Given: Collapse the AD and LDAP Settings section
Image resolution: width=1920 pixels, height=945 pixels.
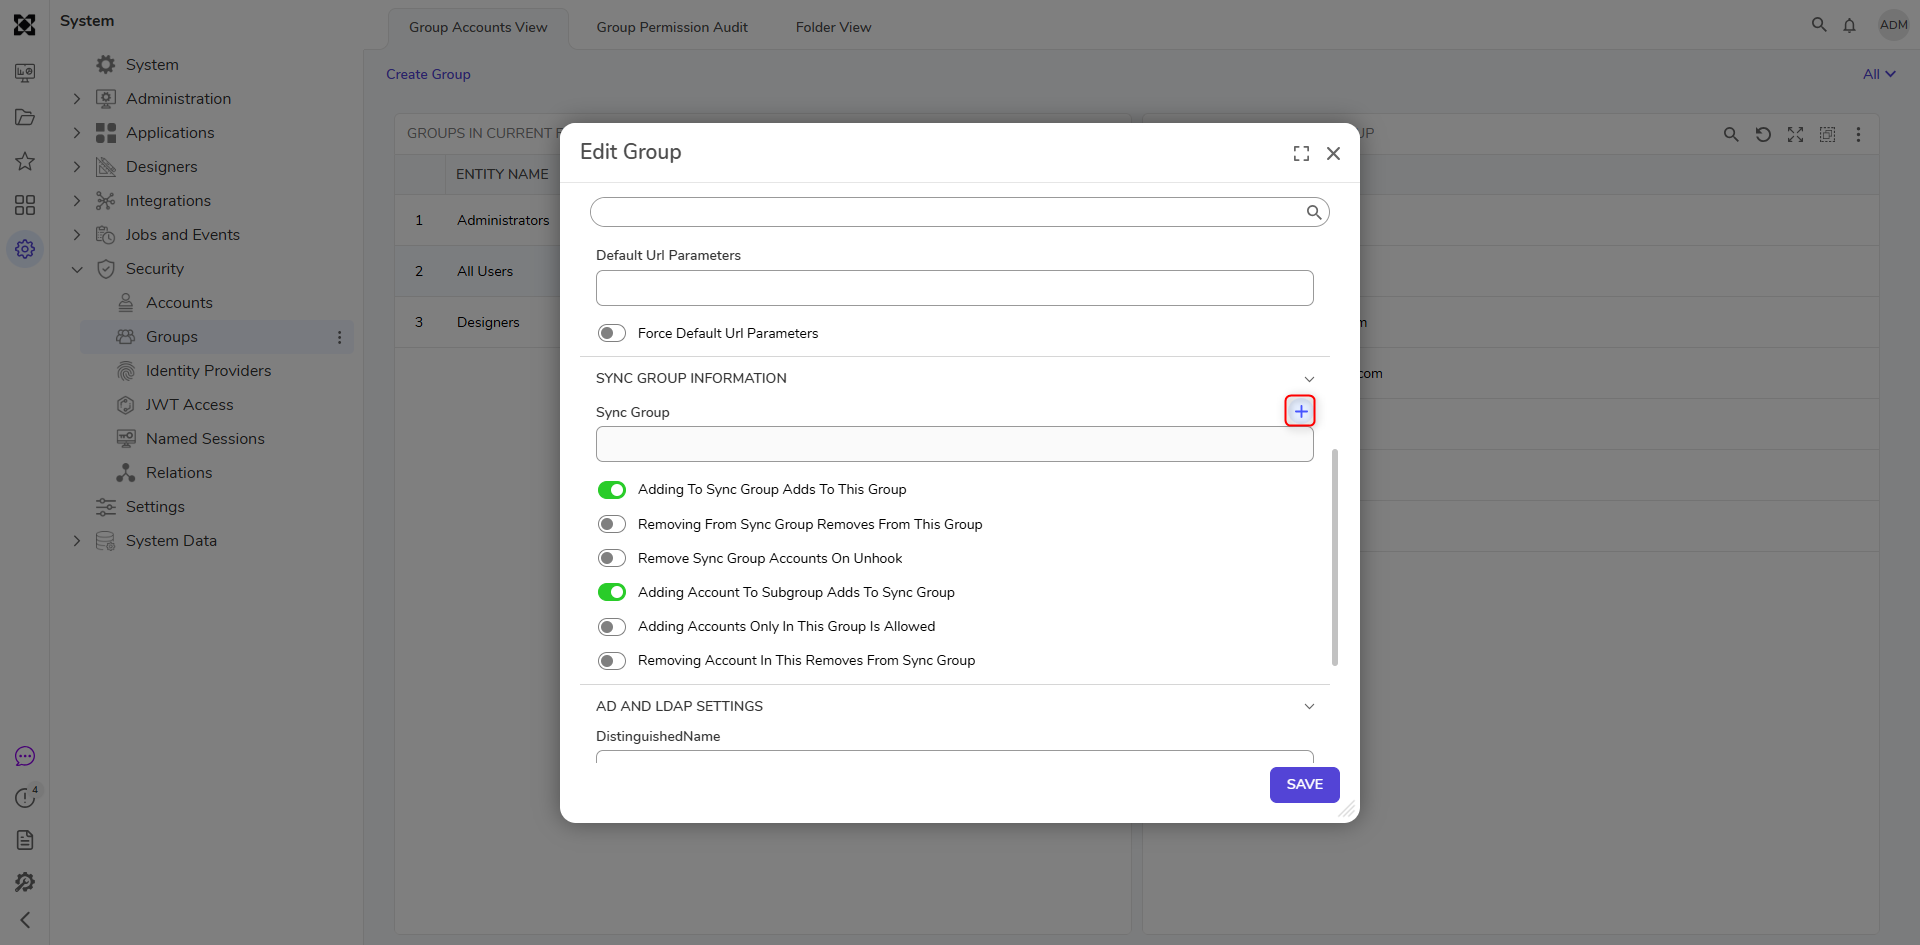Looking at the screenshot, I should [x=1309, y=706].
